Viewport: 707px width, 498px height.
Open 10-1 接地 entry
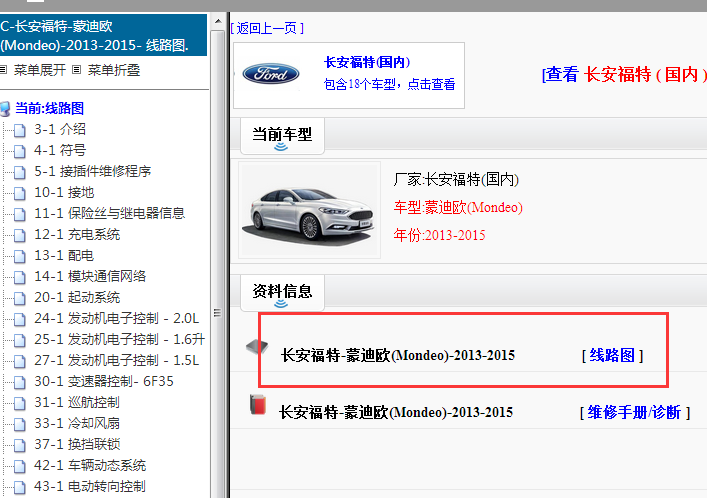click(64, 193)
